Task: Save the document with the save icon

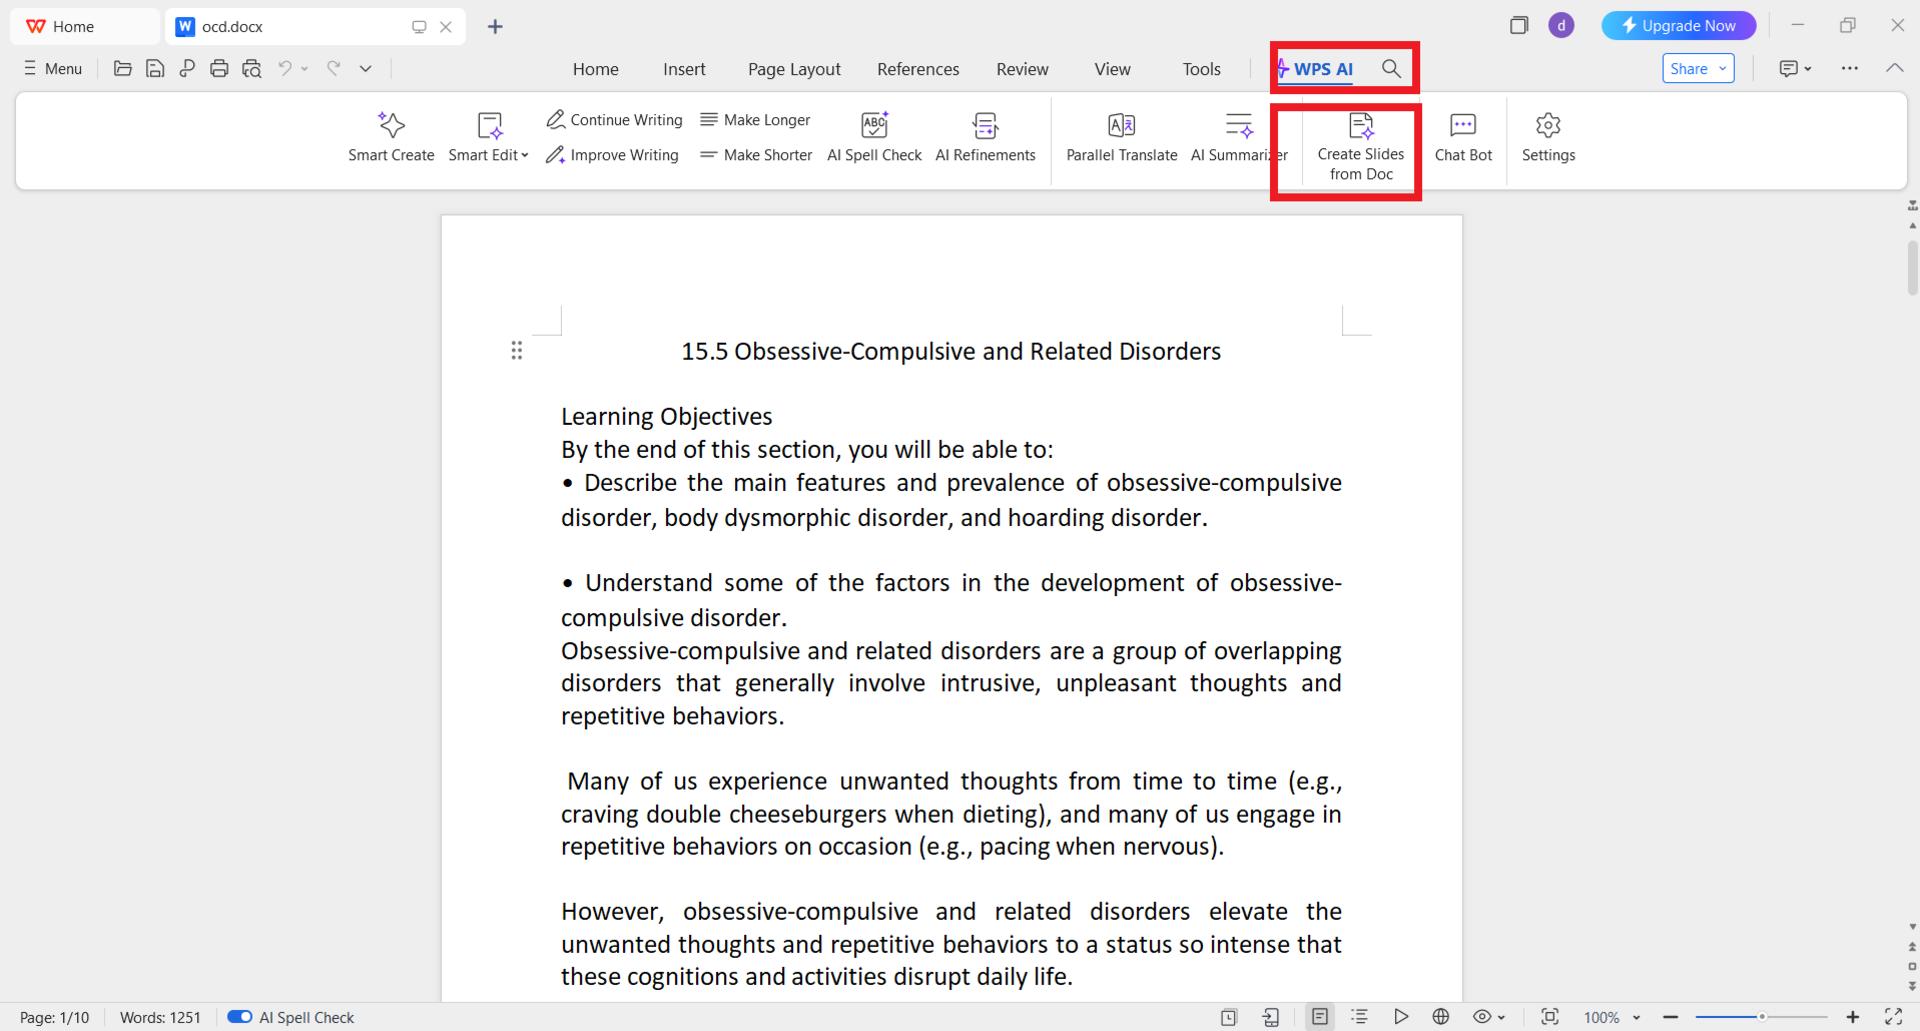Action: [155, 68]
